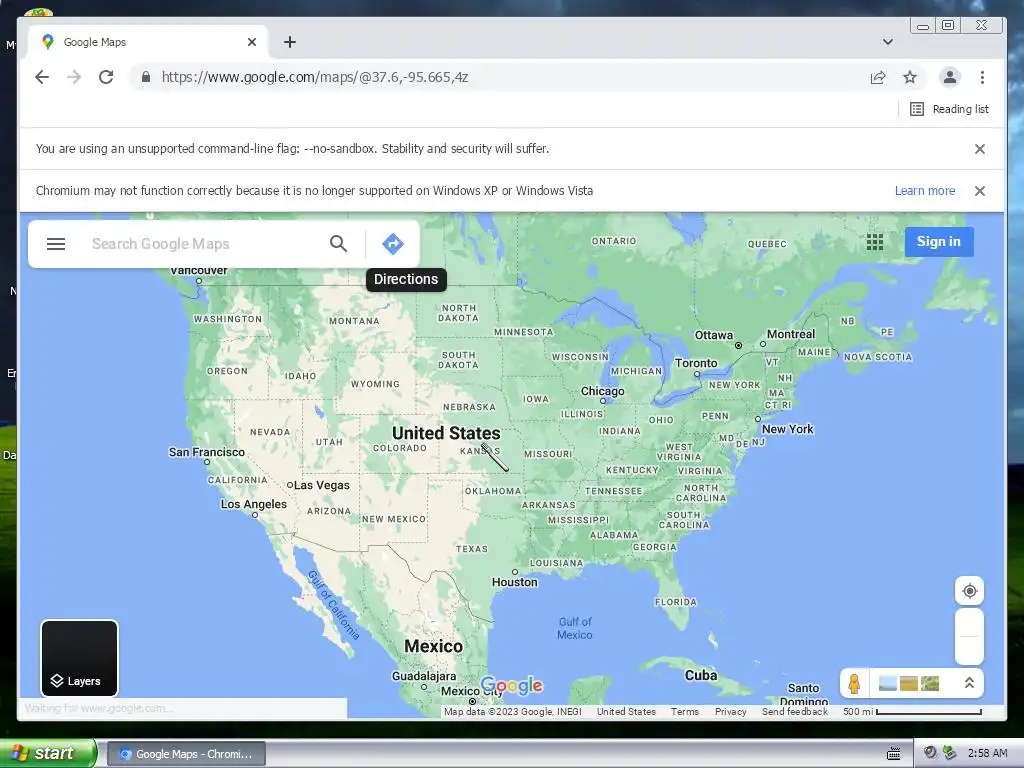Click the 500 mi scale bar
1024x768 pixels.
tap(912, 712)
